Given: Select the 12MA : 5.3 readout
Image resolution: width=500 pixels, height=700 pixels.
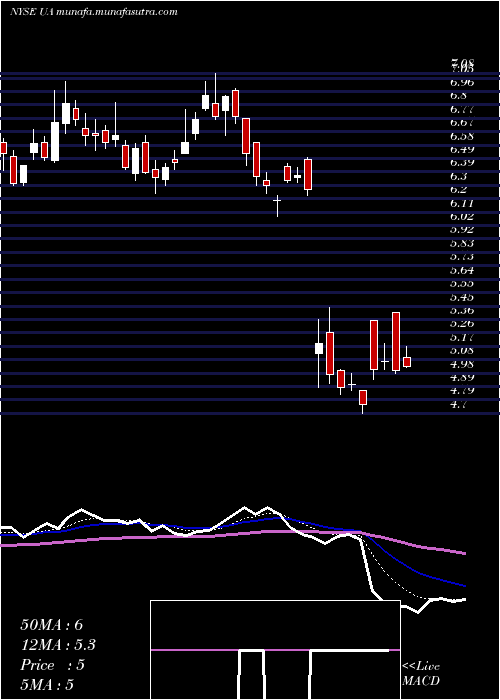Looking at the screenshot, I should pos(58,645).
